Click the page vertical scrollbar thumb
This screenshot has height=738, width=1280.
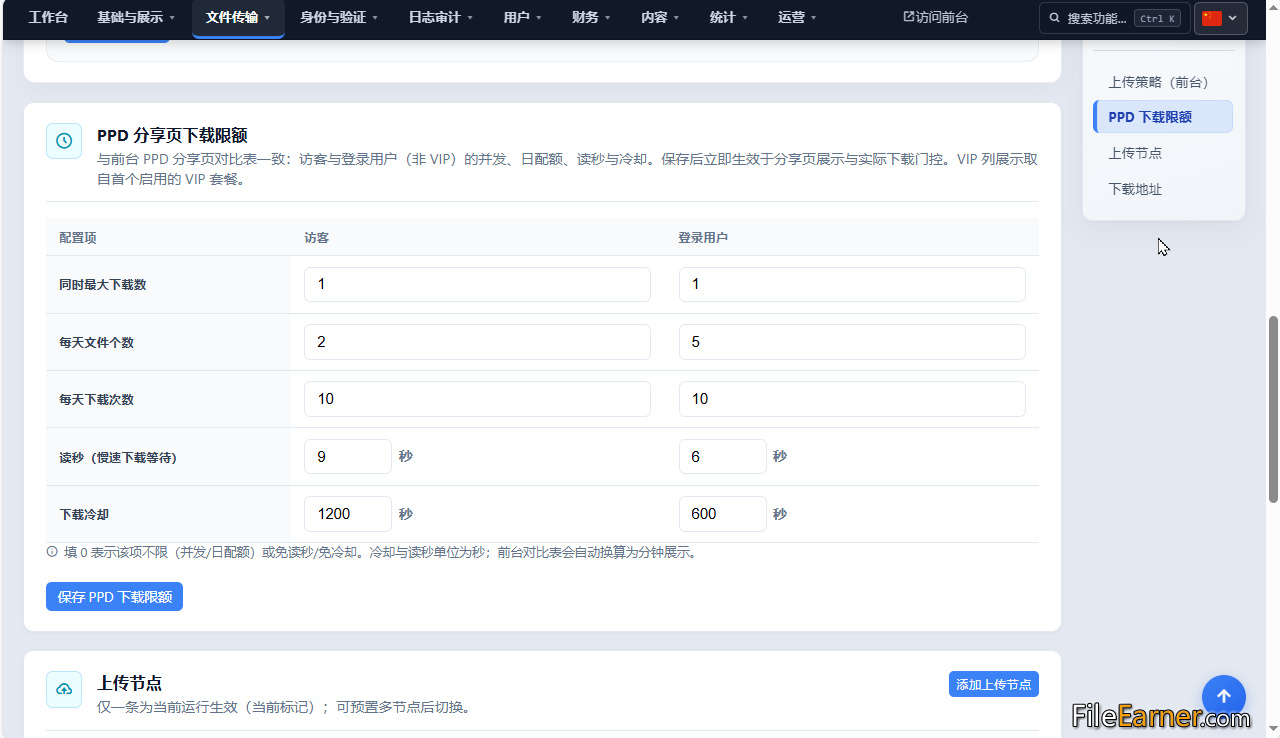click(1273, 409)
